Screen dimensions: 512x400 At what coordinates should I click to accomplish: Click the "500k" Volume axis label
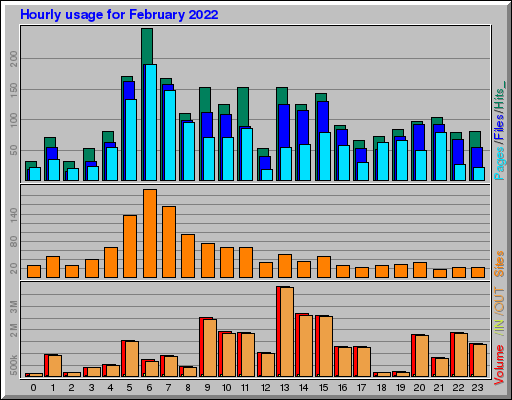click(x=14, y=365)
